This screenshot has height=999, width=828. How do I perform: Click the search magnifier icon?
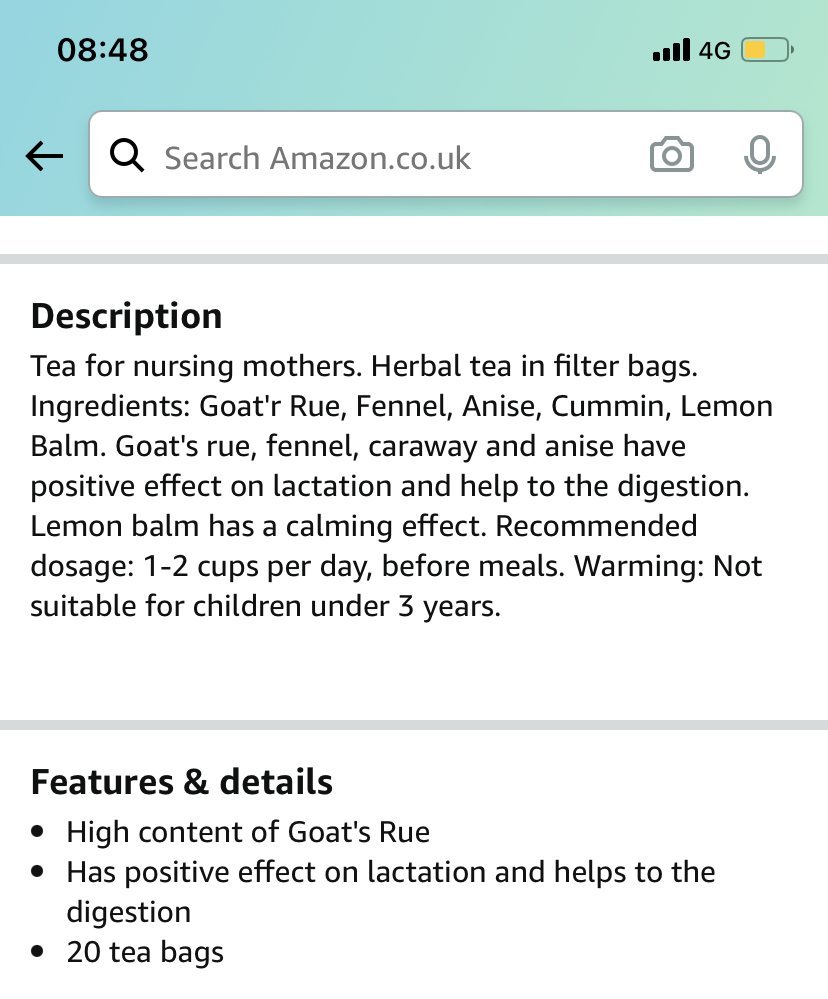[127, 156]
